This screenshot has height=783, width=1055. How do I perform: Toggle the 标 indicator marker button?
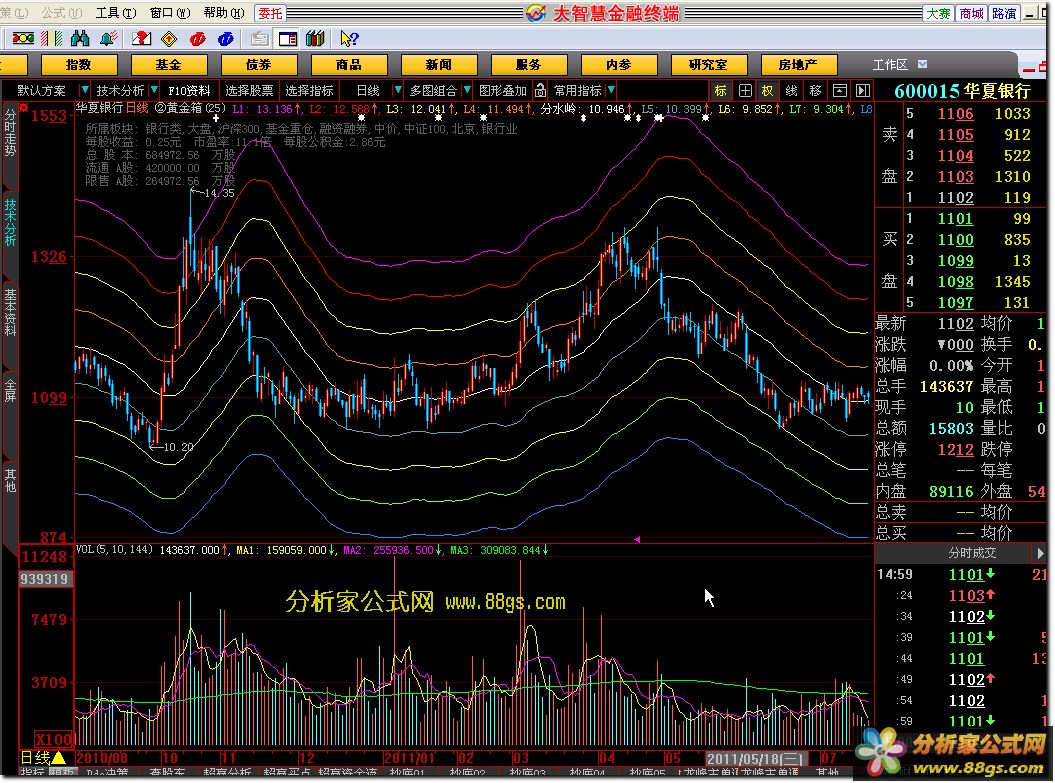pos(721,91)
